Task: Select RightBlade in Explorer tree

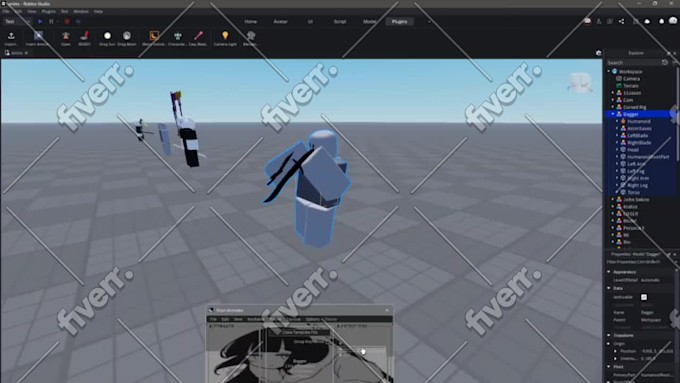Action: coord(639,143)
